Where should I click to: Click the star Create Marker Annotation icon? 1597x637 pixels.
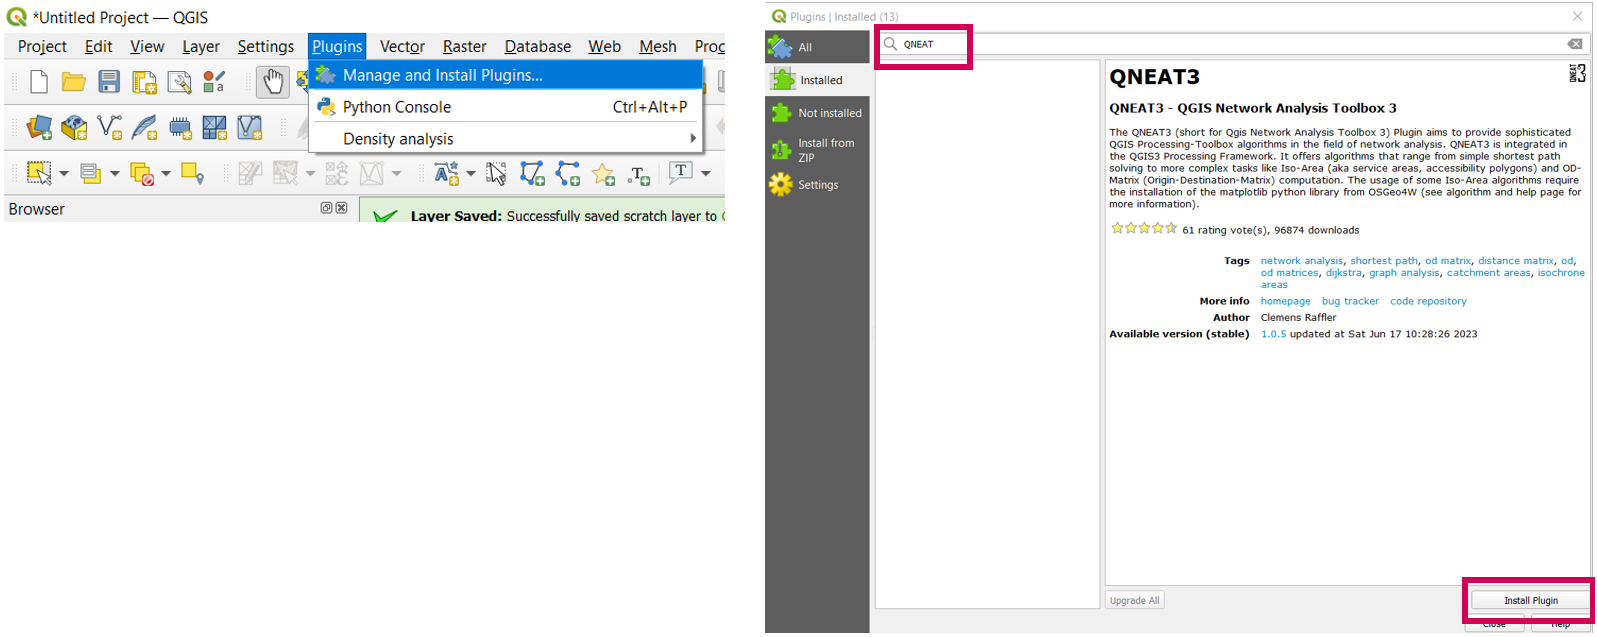coord(603,174)
